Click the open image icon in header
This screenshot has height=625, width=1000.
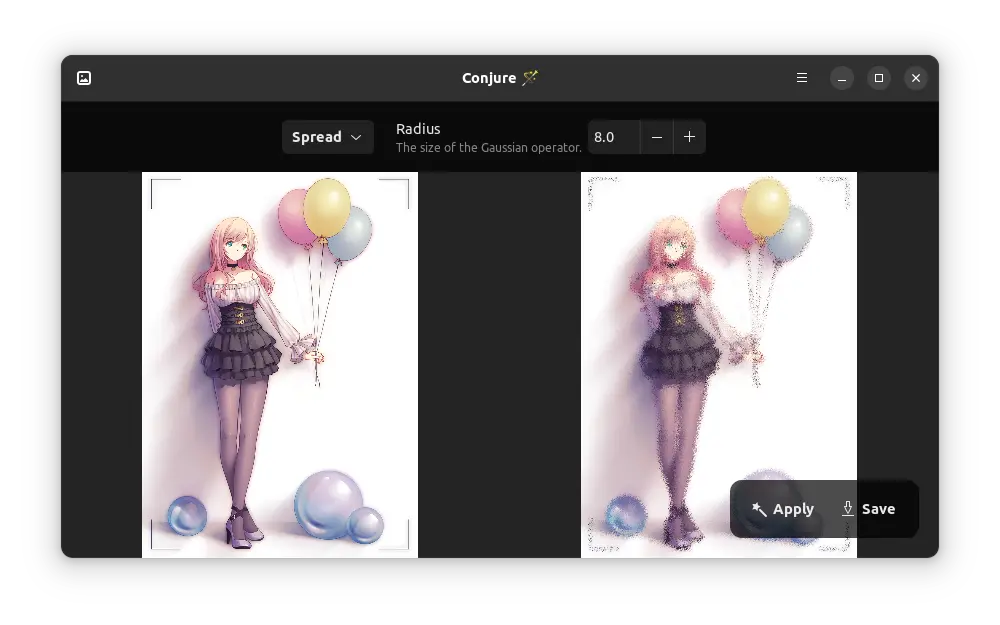click(x=84, y=78)
